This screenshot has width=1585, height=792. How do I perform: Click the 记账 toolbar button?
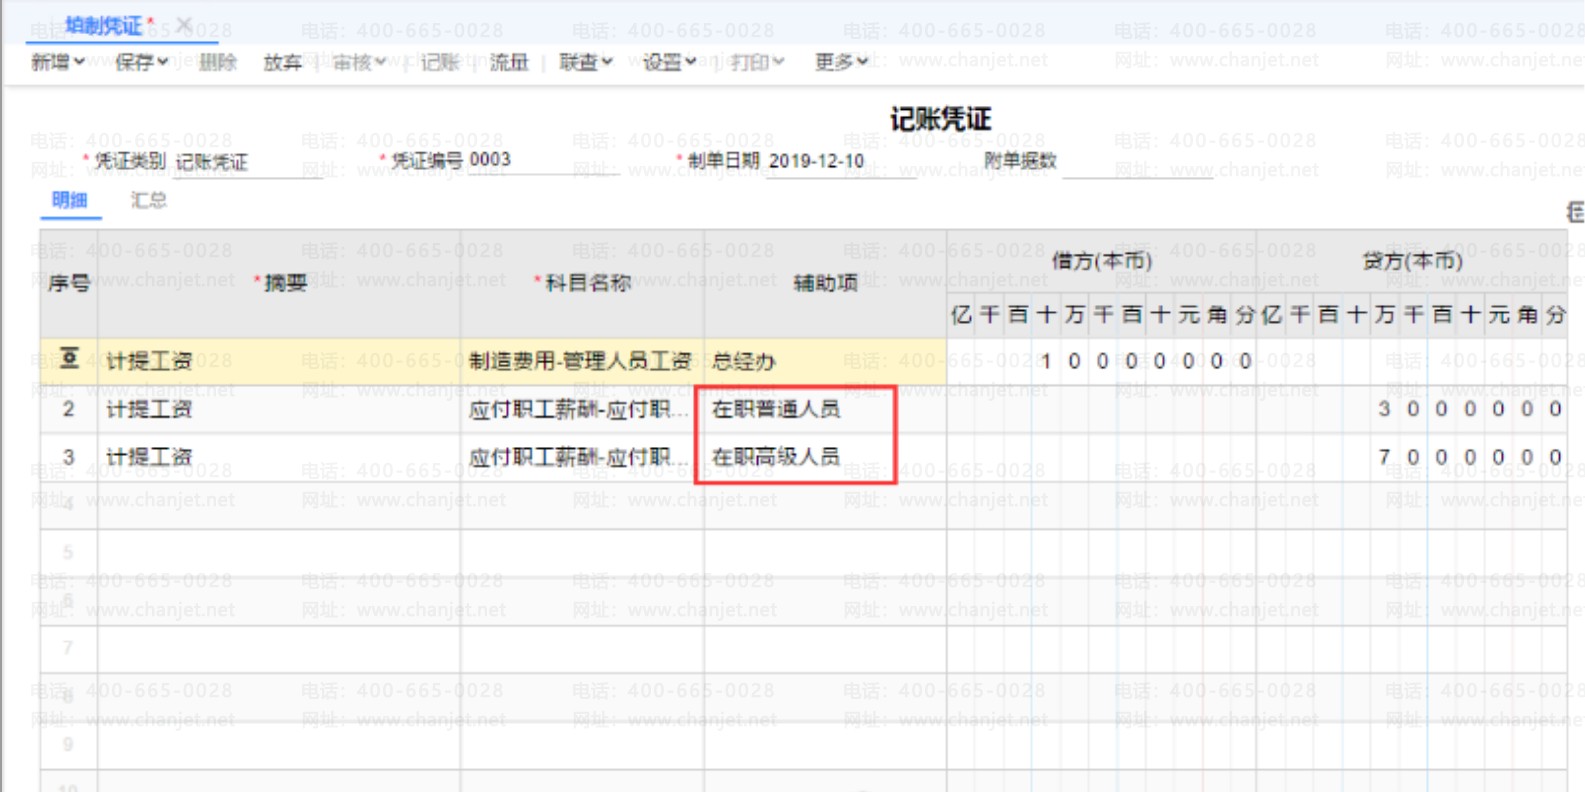click(440, 62)
